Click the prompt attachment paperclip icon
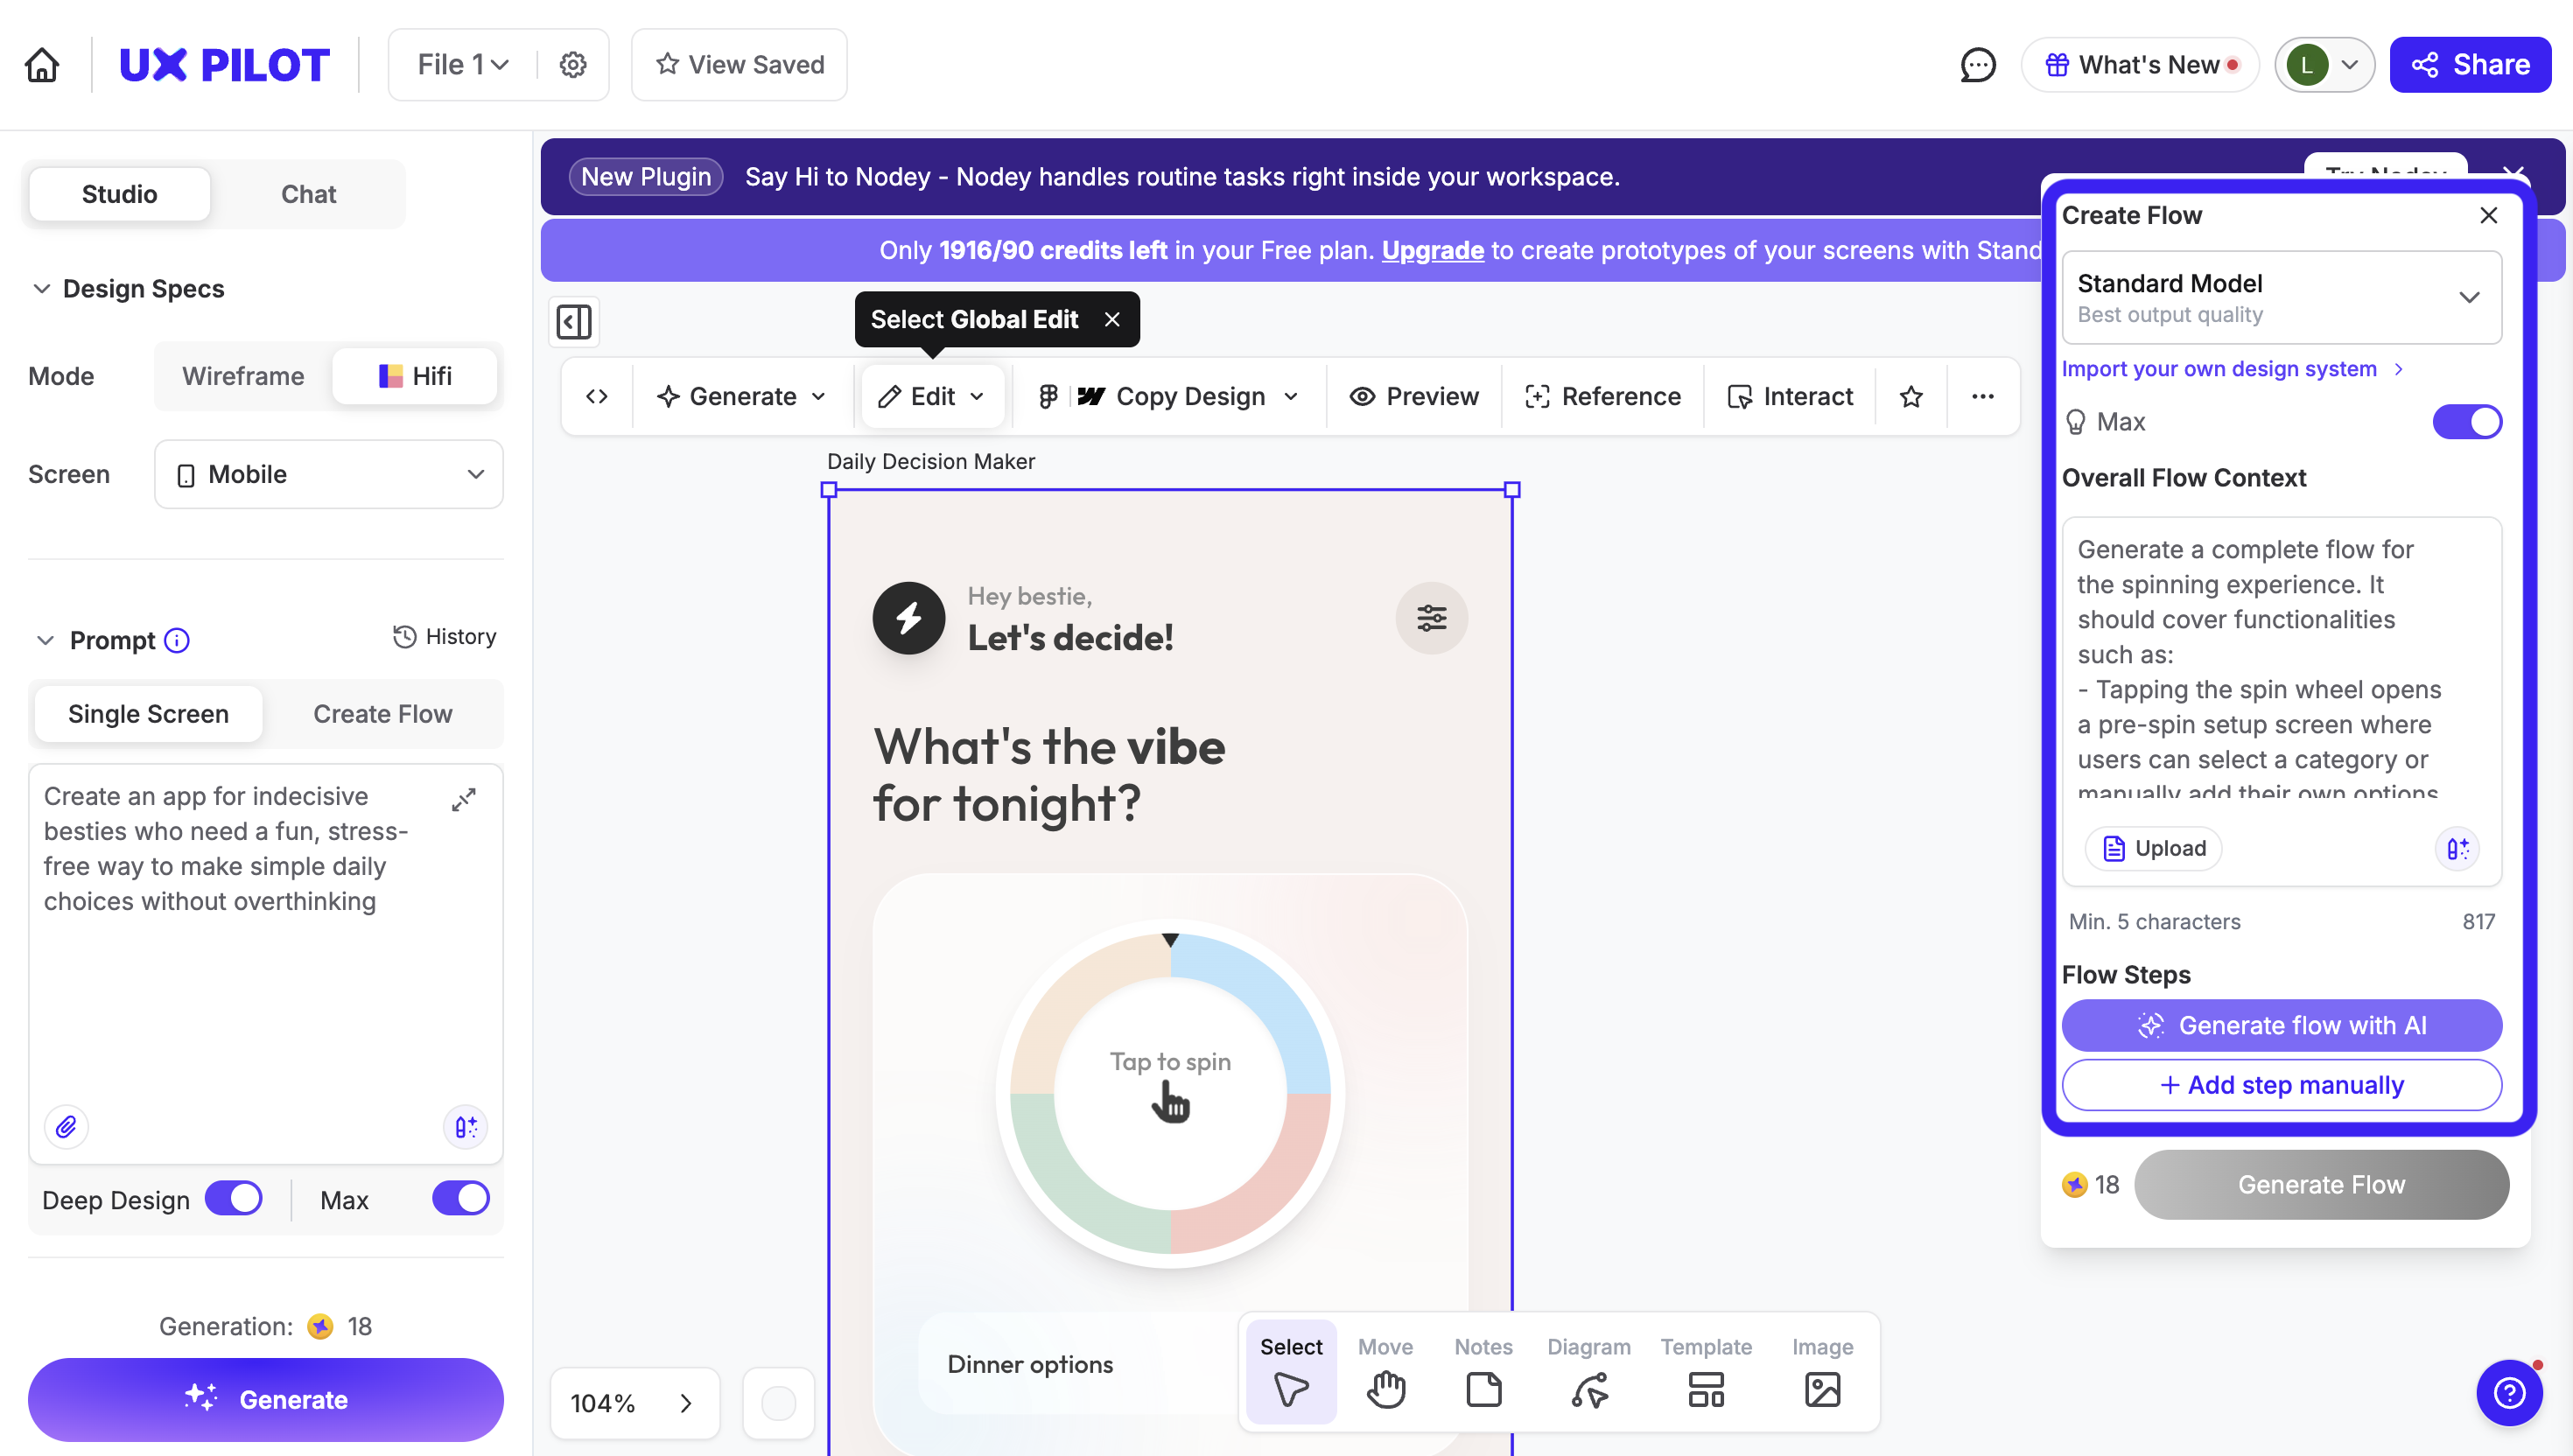 66,1127
